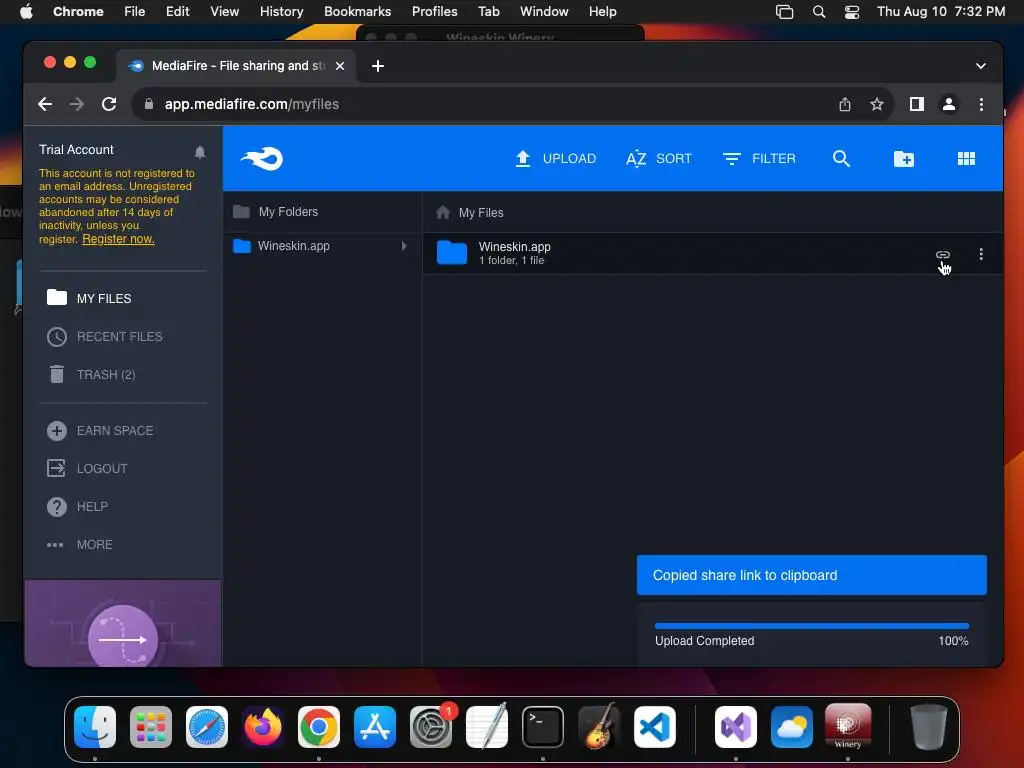This screenshot has width=1024, height=768.
Task: Click the My Files breadcrumb text
Action: pos(481,213)
